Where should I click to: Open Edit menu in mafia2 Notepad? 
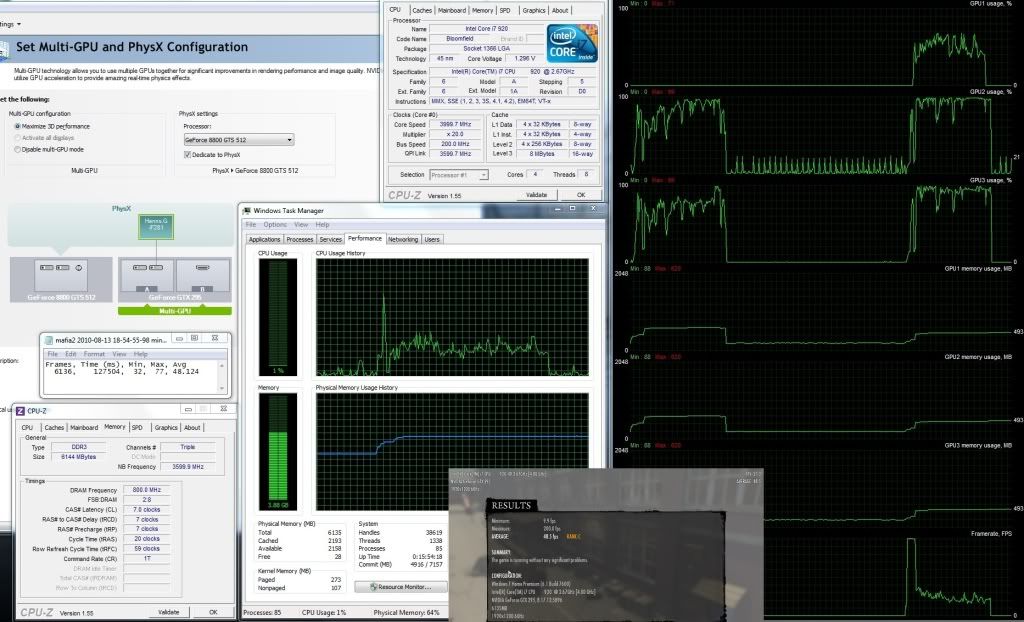point(71,354)
